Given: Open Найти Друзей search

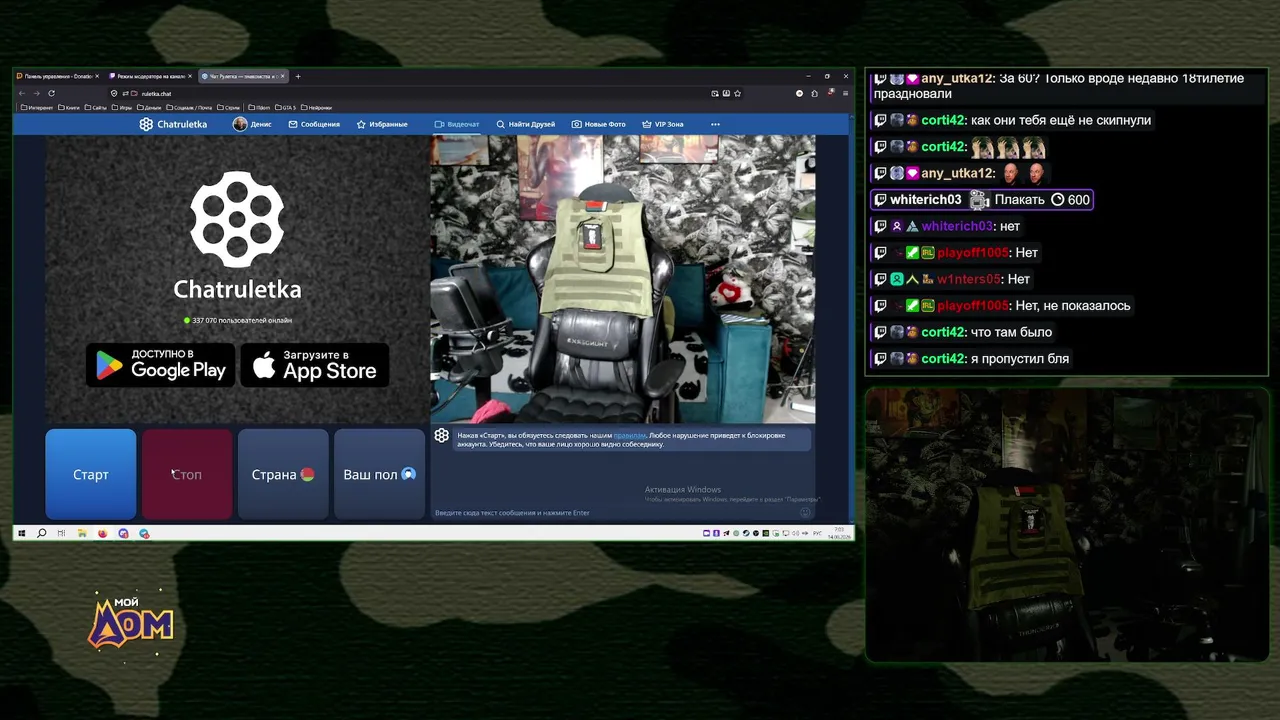Looking at the screenshot, I should coord(526,124).
